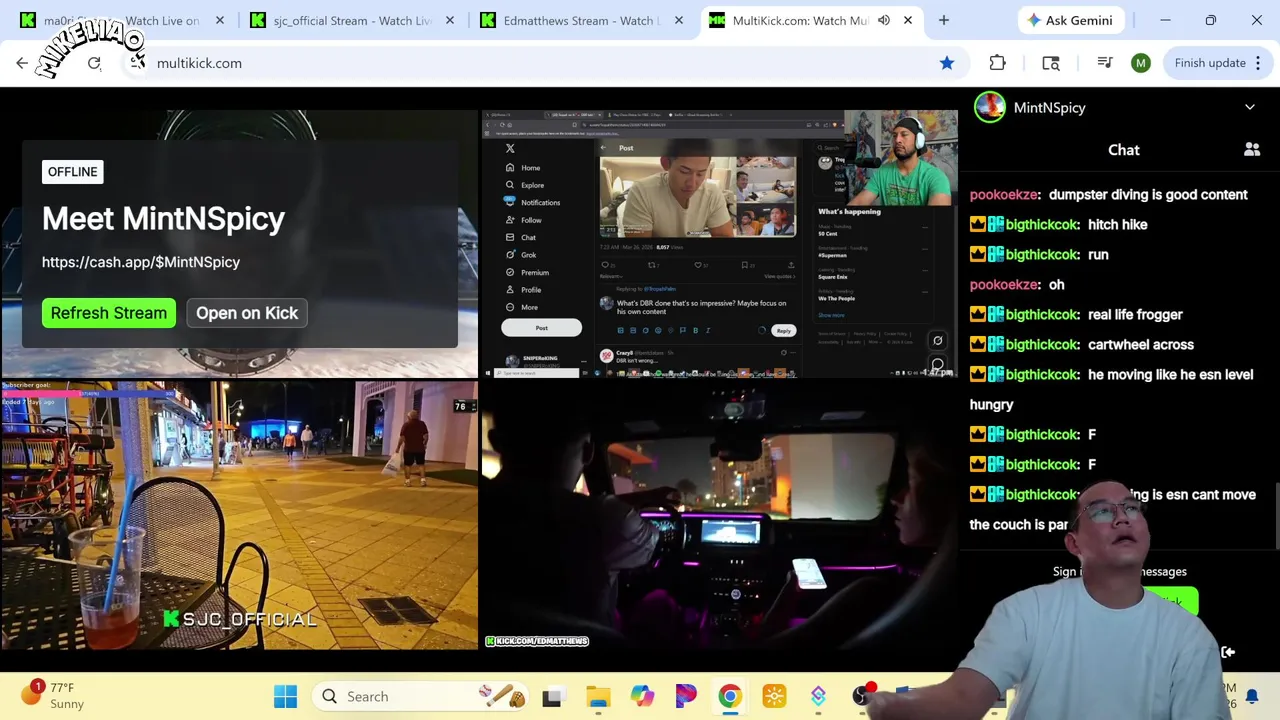Click the top-right X post stream video

coord(720,244)
